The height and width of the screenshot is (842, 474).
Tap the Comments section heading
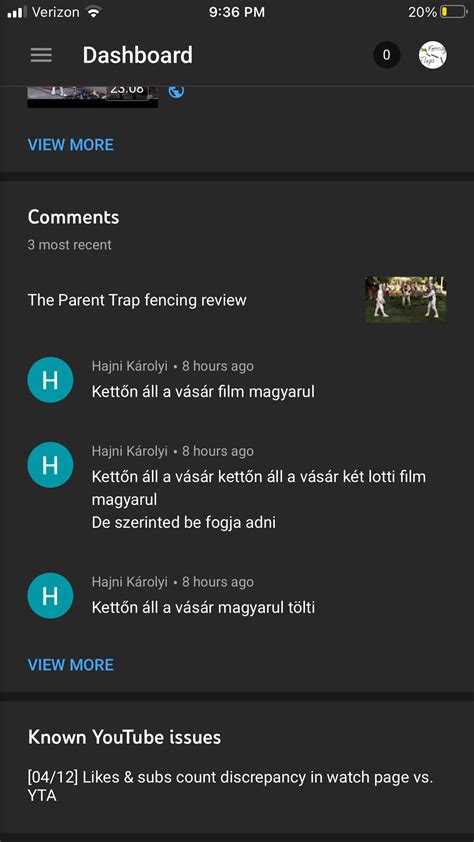[73, 217]
